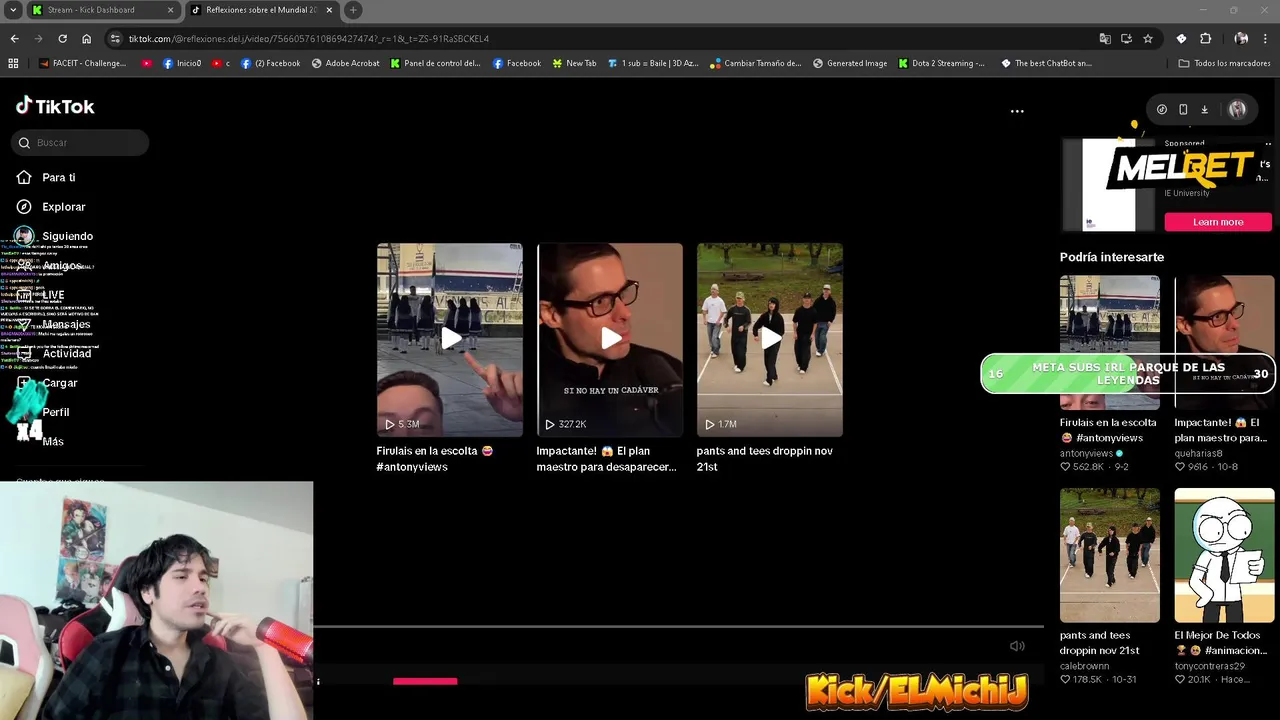Open the Cargar upload option
The width and height of the screenshot is (1280, 720).
pyautogui.click(x=60, y=383)
